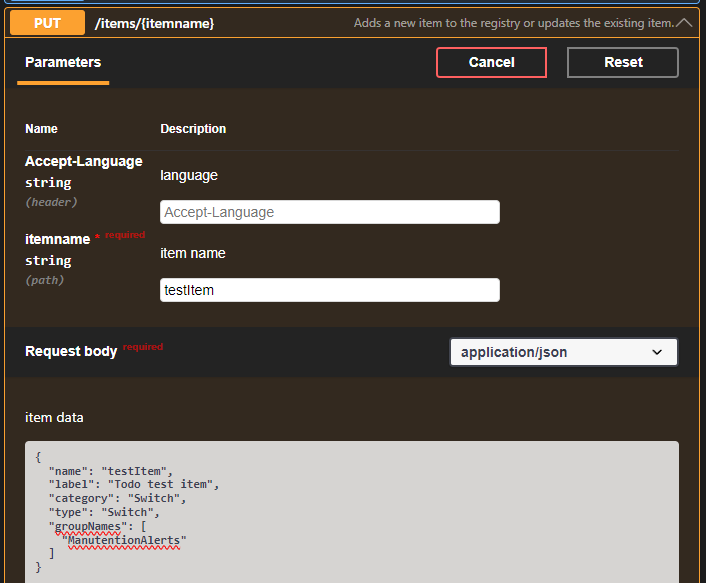Open the application/json content type dropdown
The image size is (706, 583).
pos(563,352)
